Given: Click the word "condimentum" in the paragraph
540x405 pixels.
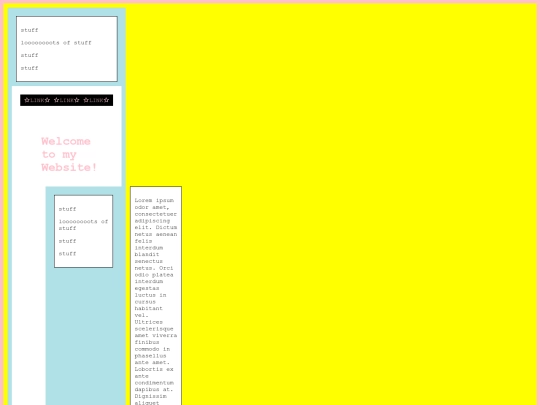Looking at the screenshot, I should point(154,383).
